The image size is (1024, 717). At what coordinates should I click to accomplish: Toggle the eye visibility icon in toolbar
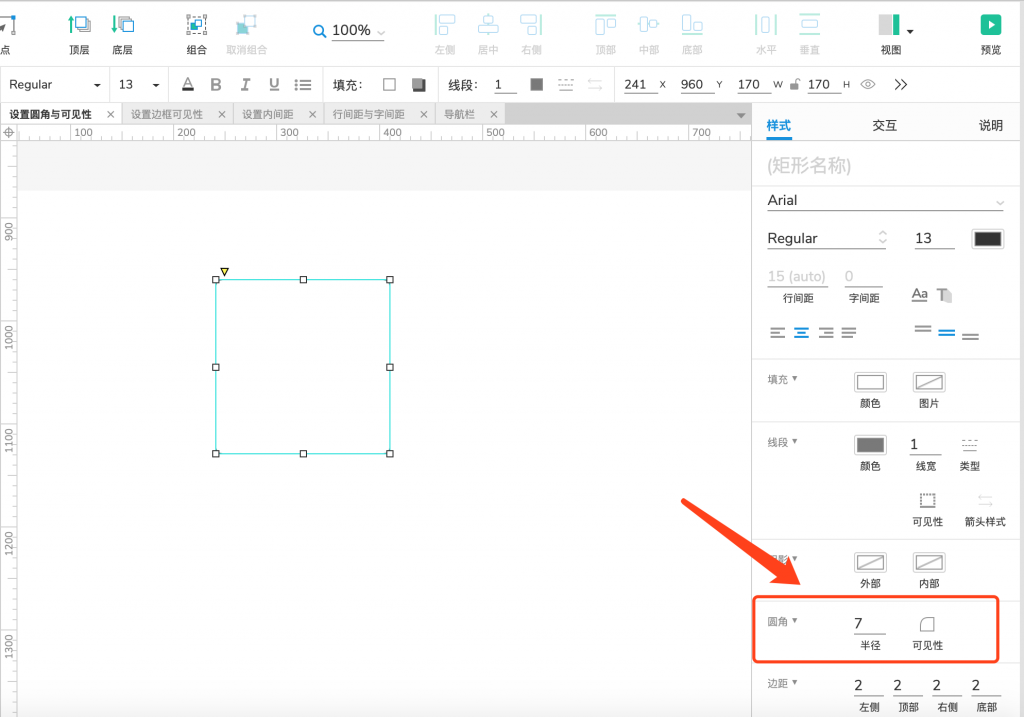tap(868, 85)
